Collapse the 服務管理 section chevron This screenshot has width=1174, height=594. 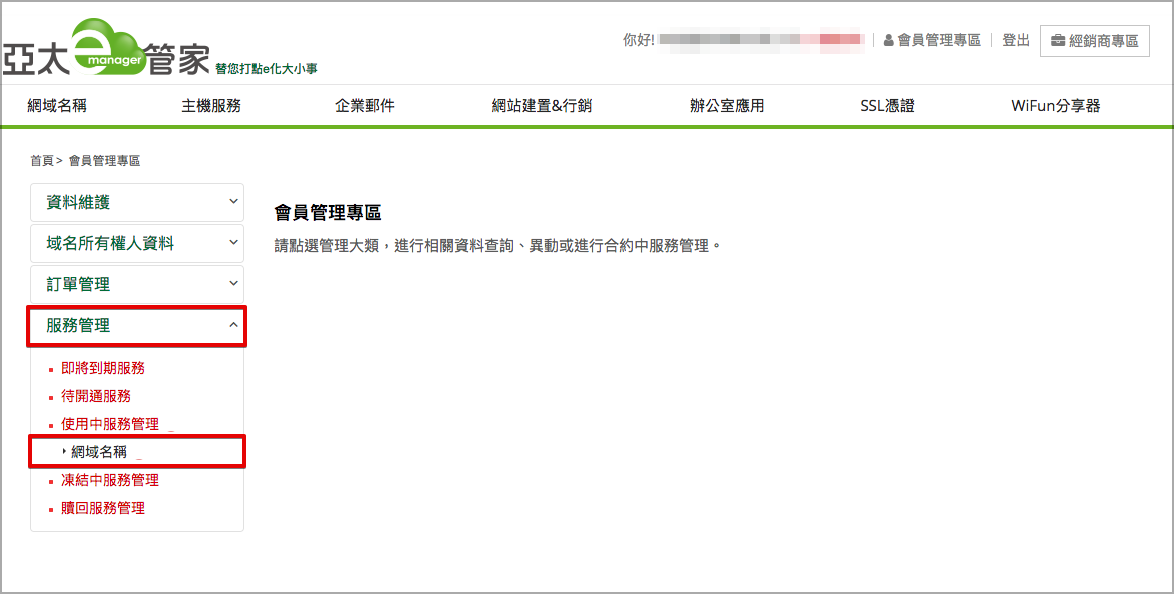[233, 325]
